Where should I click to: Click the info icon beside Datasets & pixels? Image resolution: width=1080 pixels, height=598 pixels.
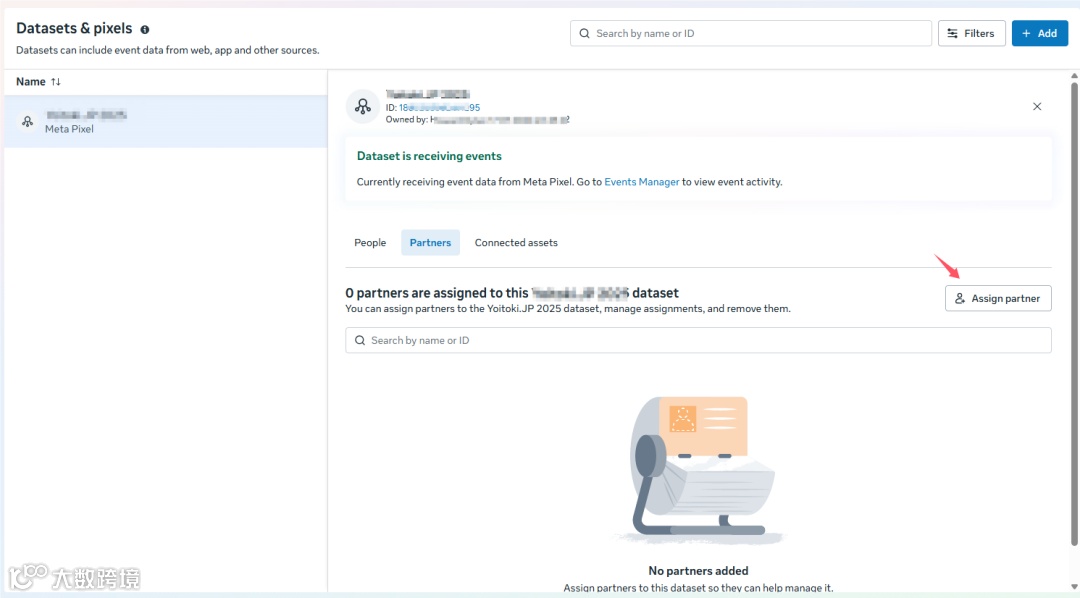pos(145,30)
